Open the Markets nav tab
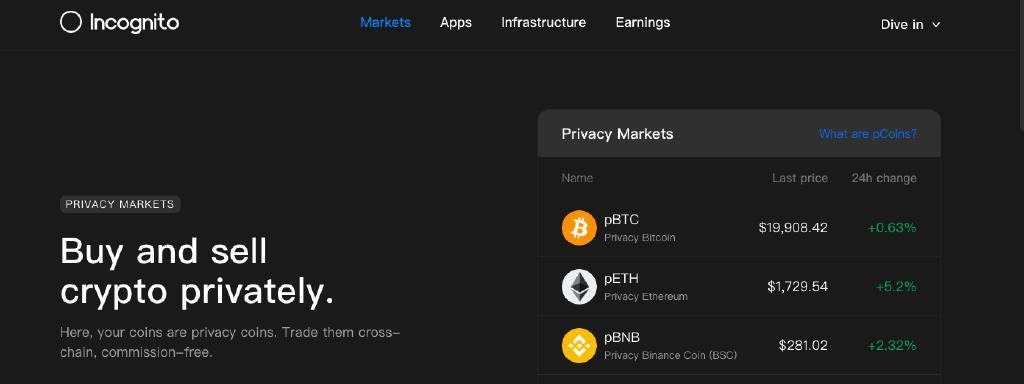Viewport: 1024px width, 384px height. (385, 22)
